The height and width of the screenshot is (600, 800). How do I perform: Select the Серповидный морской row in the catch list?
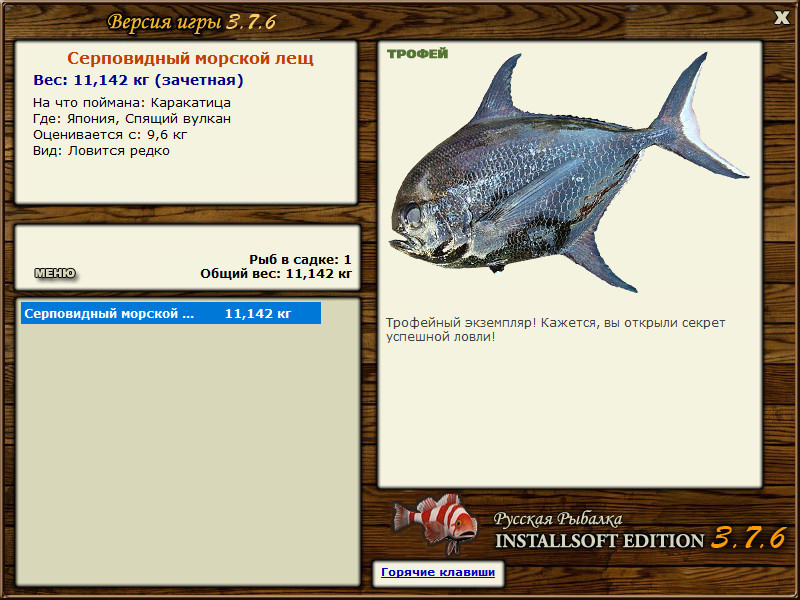(171, 313)
